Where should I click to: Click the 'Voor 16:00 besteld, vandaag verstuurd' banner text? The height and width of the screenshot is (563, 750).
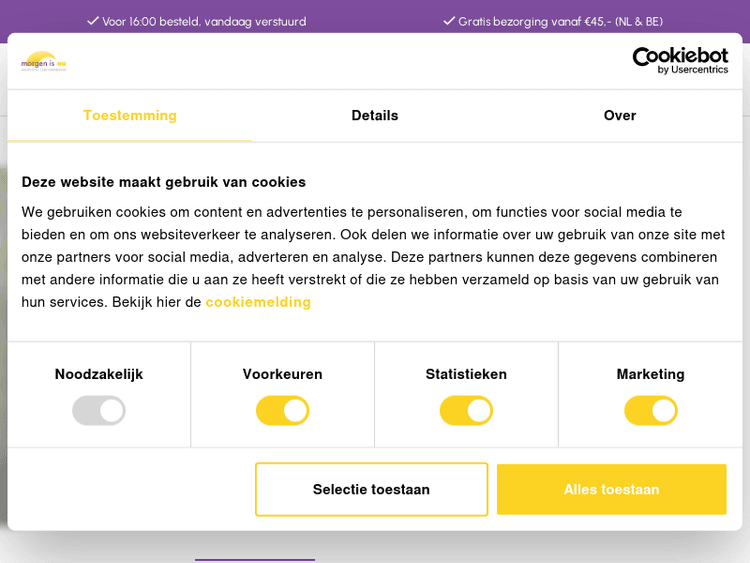(x=204, y=21)
